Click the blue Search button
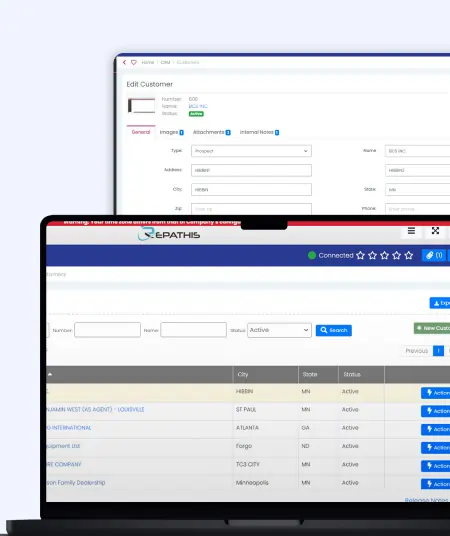 point(334,330)
